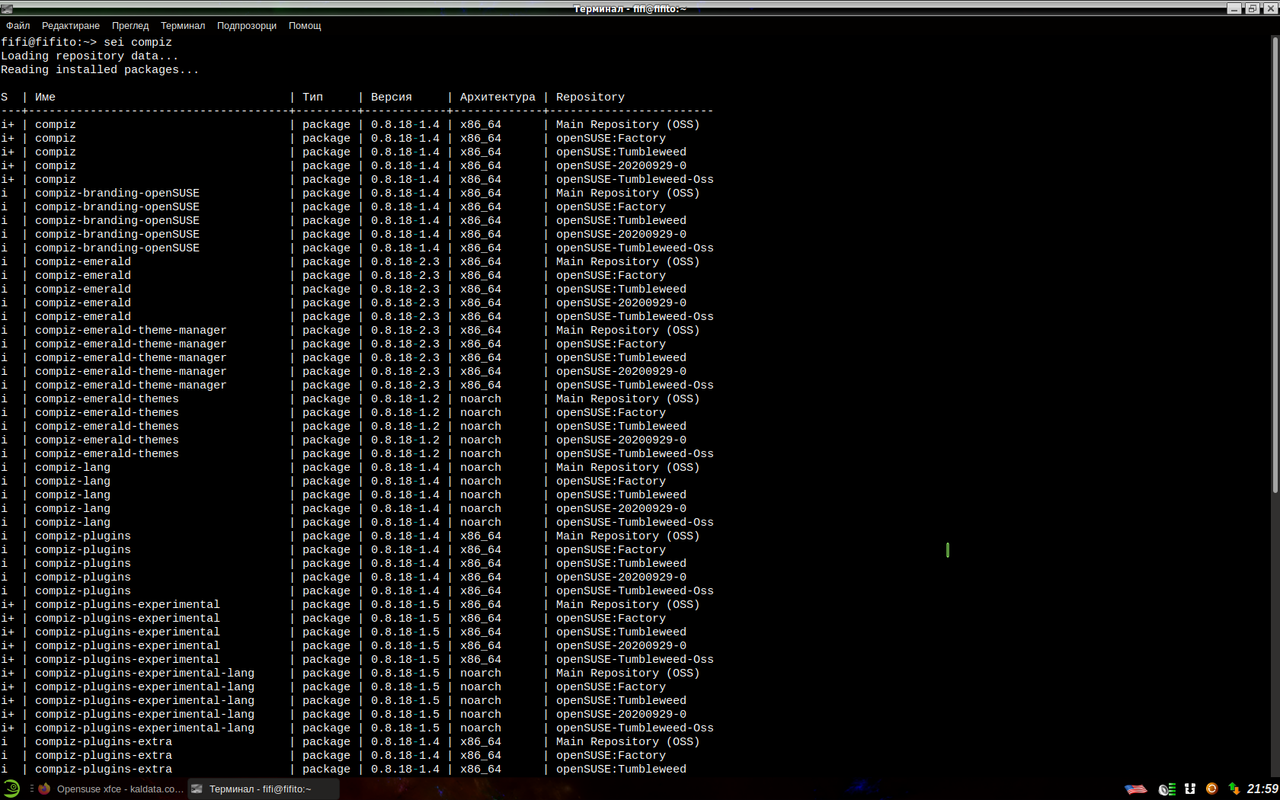The width and height of the screenshot is (1280, 800).
Task: Click 'openSUSE:Tumbleweed' in the compiz-emerald rows
Action: pyautogui.click(x=621, y=289)
